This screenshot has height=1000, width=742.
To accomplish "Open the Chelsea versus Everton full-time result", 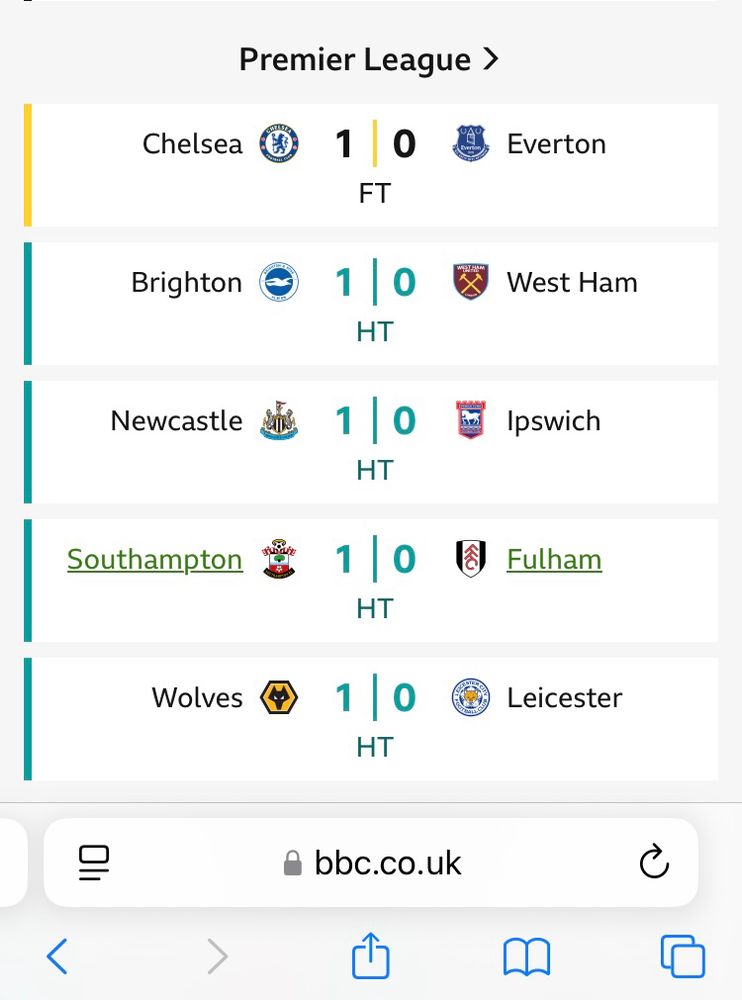I will 374,166.
